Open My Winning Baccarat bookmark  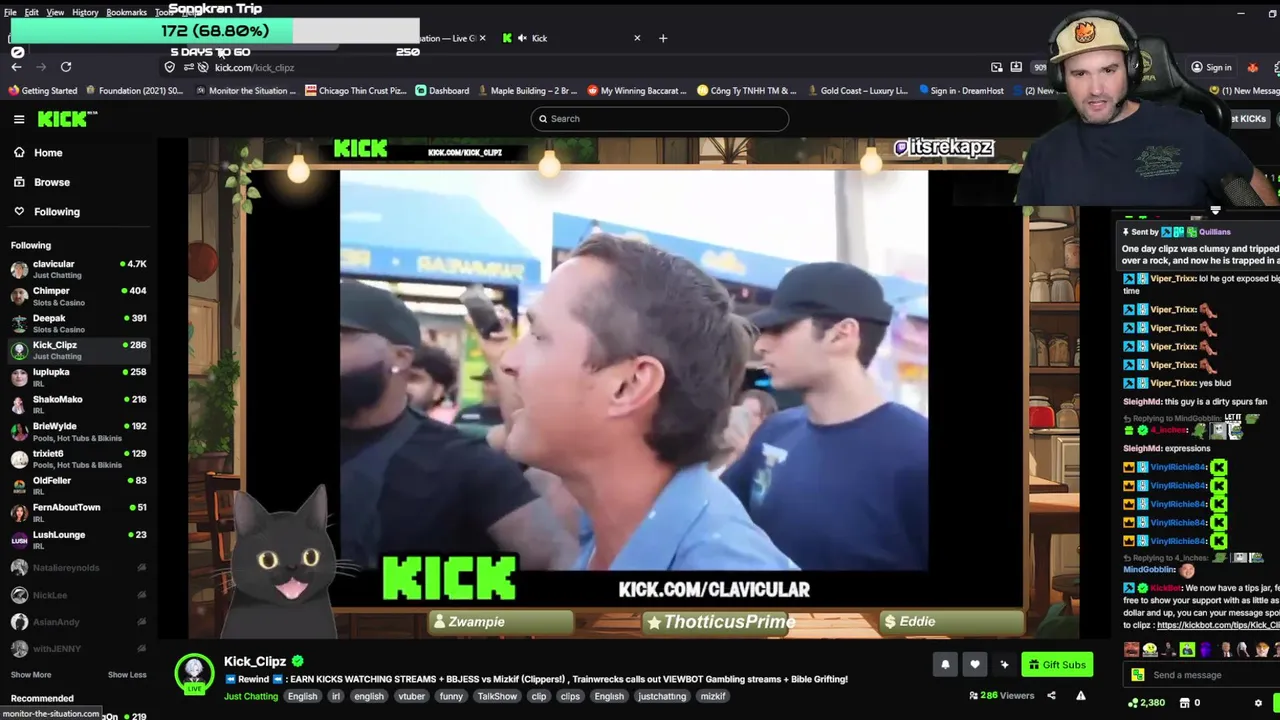pyautogui.click(x=636, y=90)
